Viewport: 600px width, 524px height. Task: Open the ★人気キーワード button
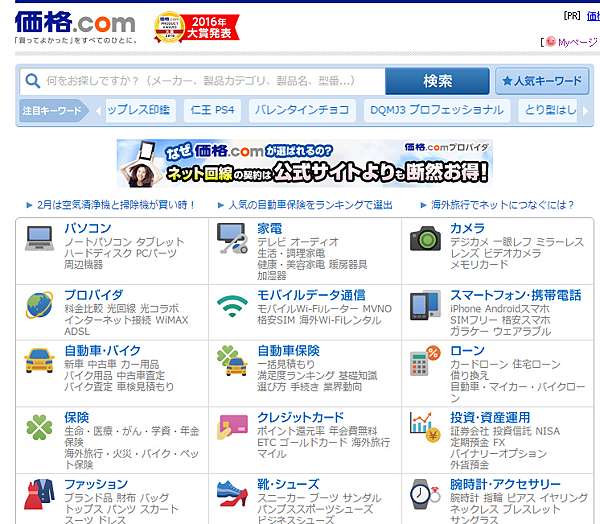click(542, 81)
